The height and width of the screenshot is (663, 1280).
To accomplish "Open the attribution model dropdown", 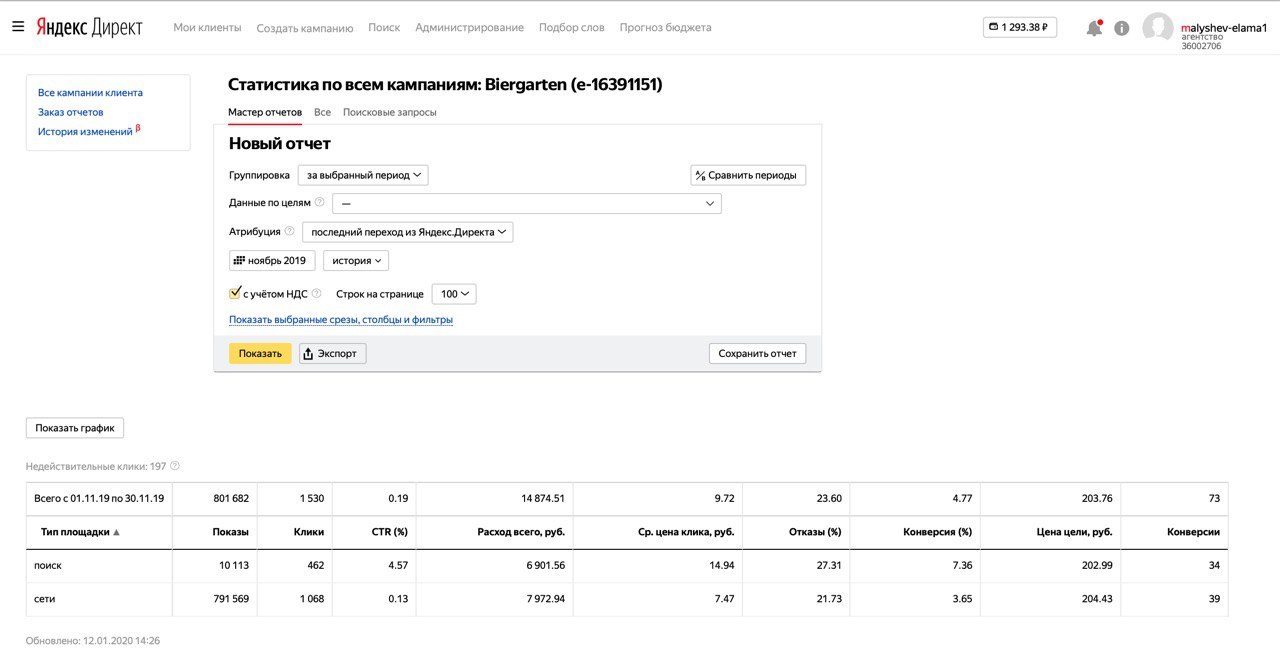I will click(407, 232).
